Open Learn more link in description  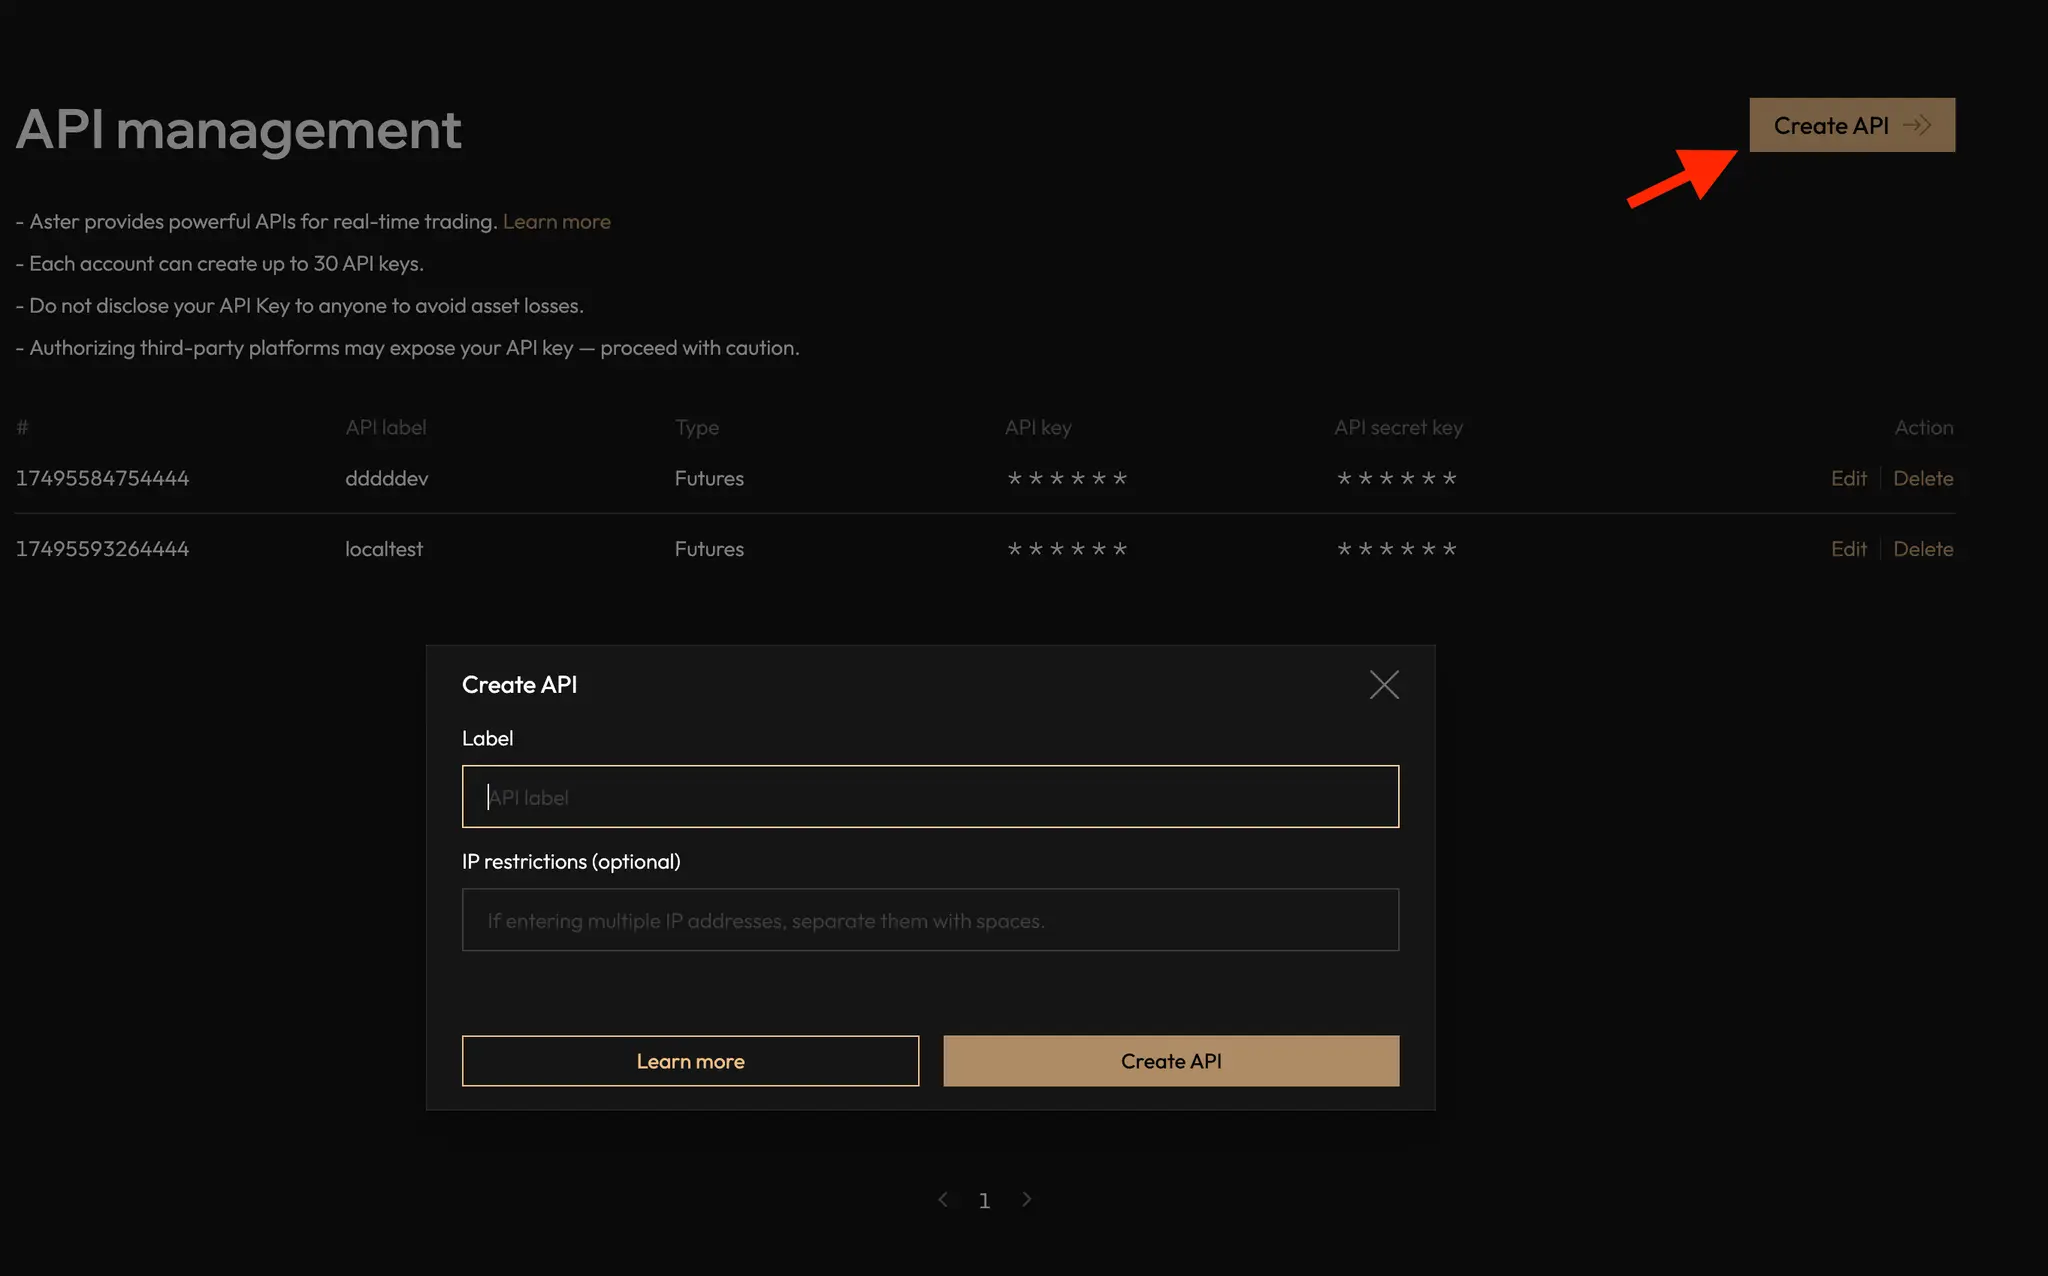[556, 222]
